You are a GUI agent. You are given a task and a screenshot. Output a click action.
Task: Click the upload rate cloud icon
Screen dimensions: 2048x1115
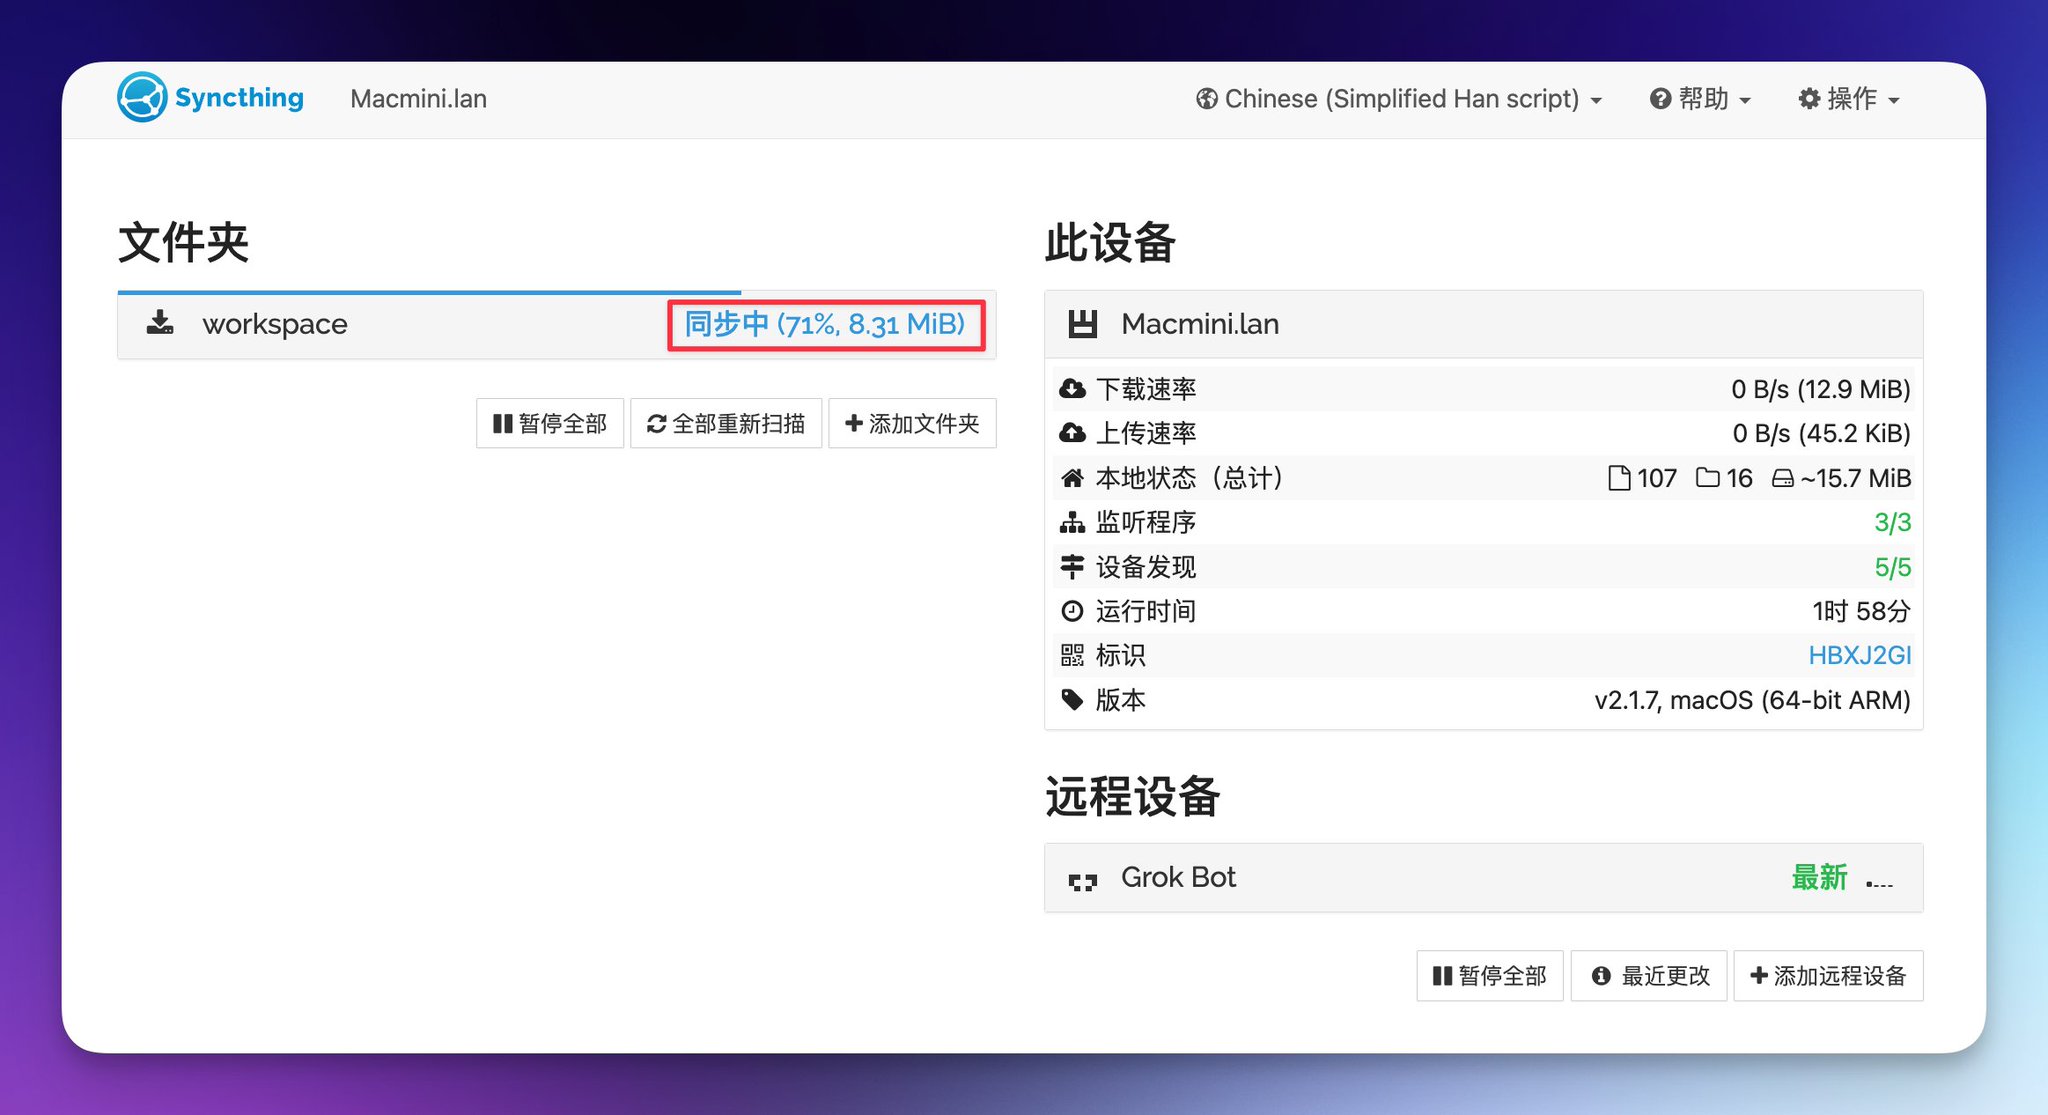(x=1072, y=433)
